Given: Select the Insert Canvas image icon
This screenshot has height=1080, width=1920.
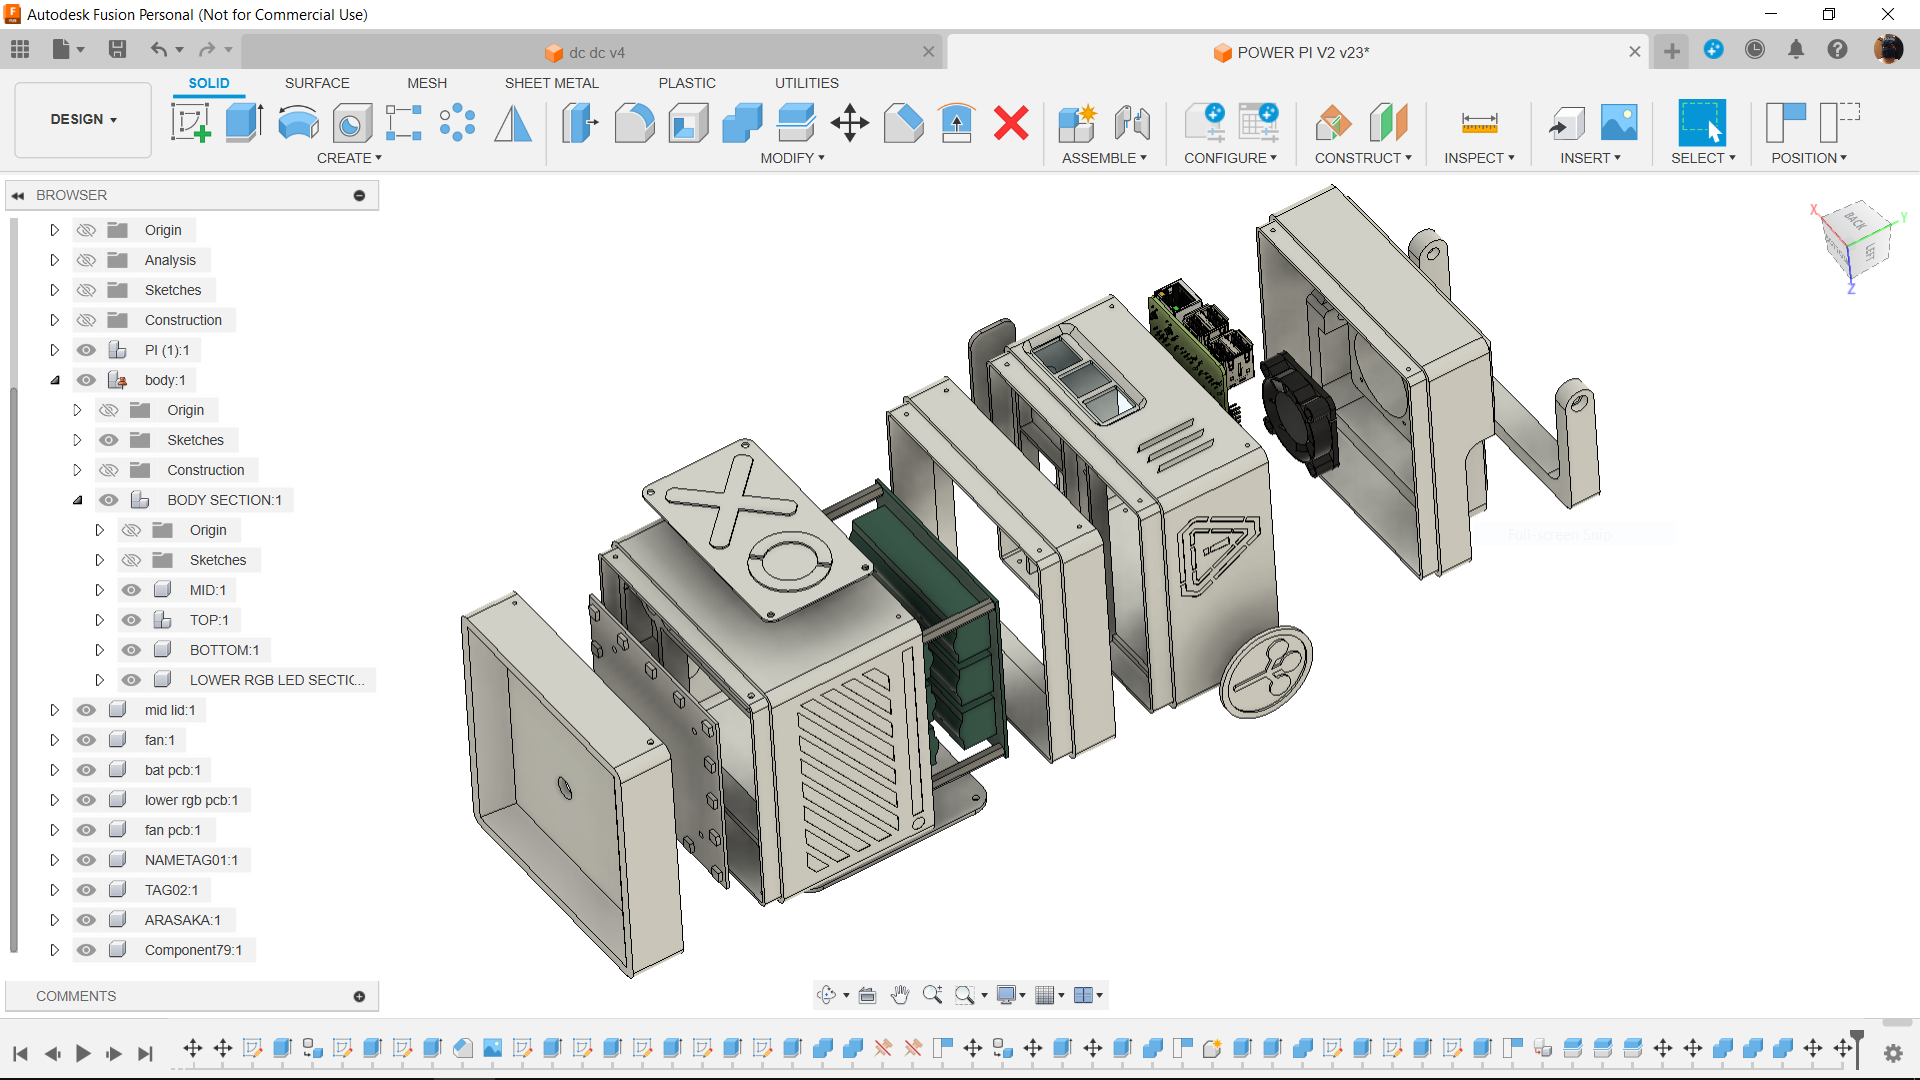Looking at the screenshot, I should point(1619,123).
